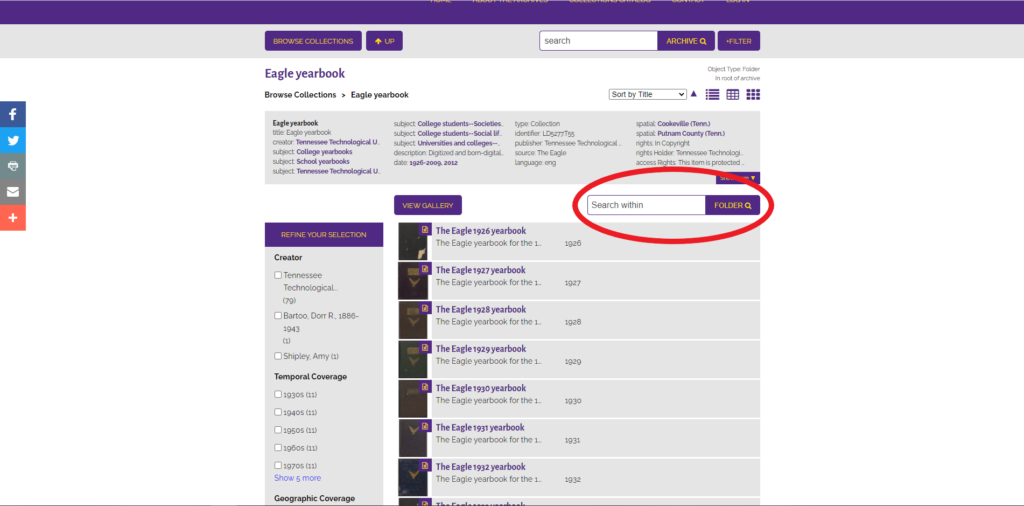Open The Eagle 1928 yearbook link
This screenshot has height=506, width=1024.
point(481,309)
